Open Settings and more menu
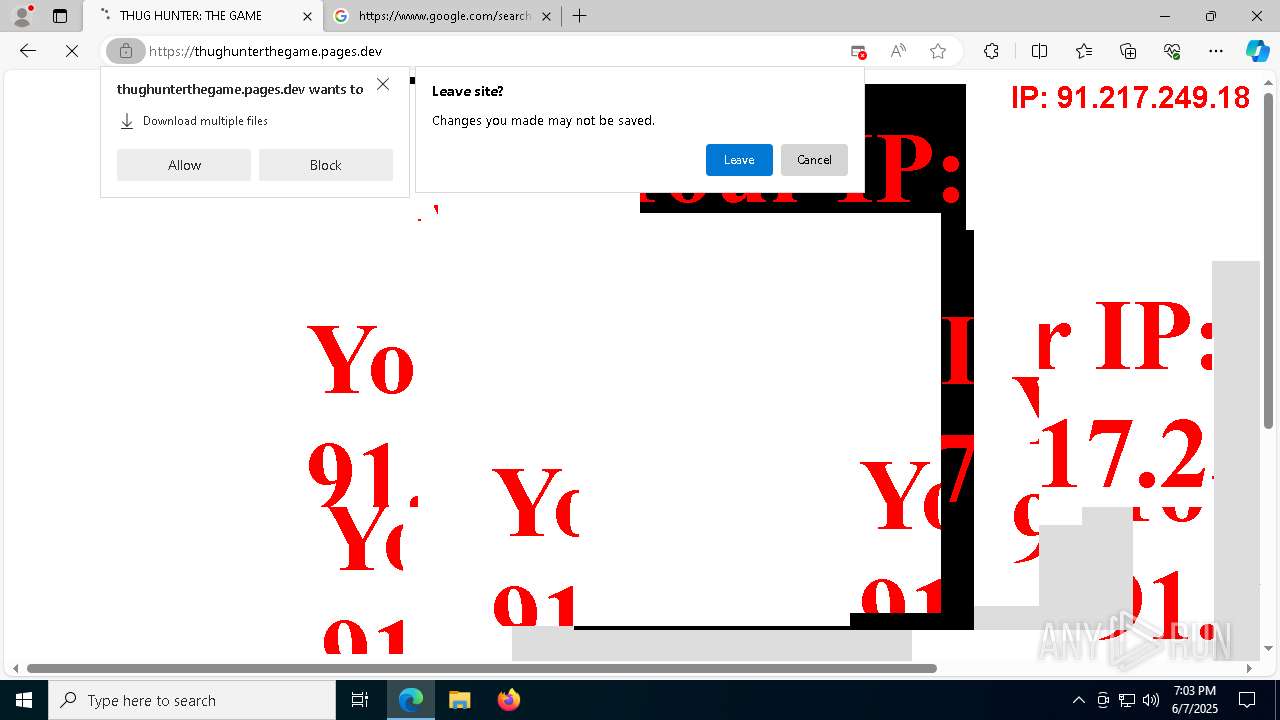 pyautogui.click(x=1216, y=51)
